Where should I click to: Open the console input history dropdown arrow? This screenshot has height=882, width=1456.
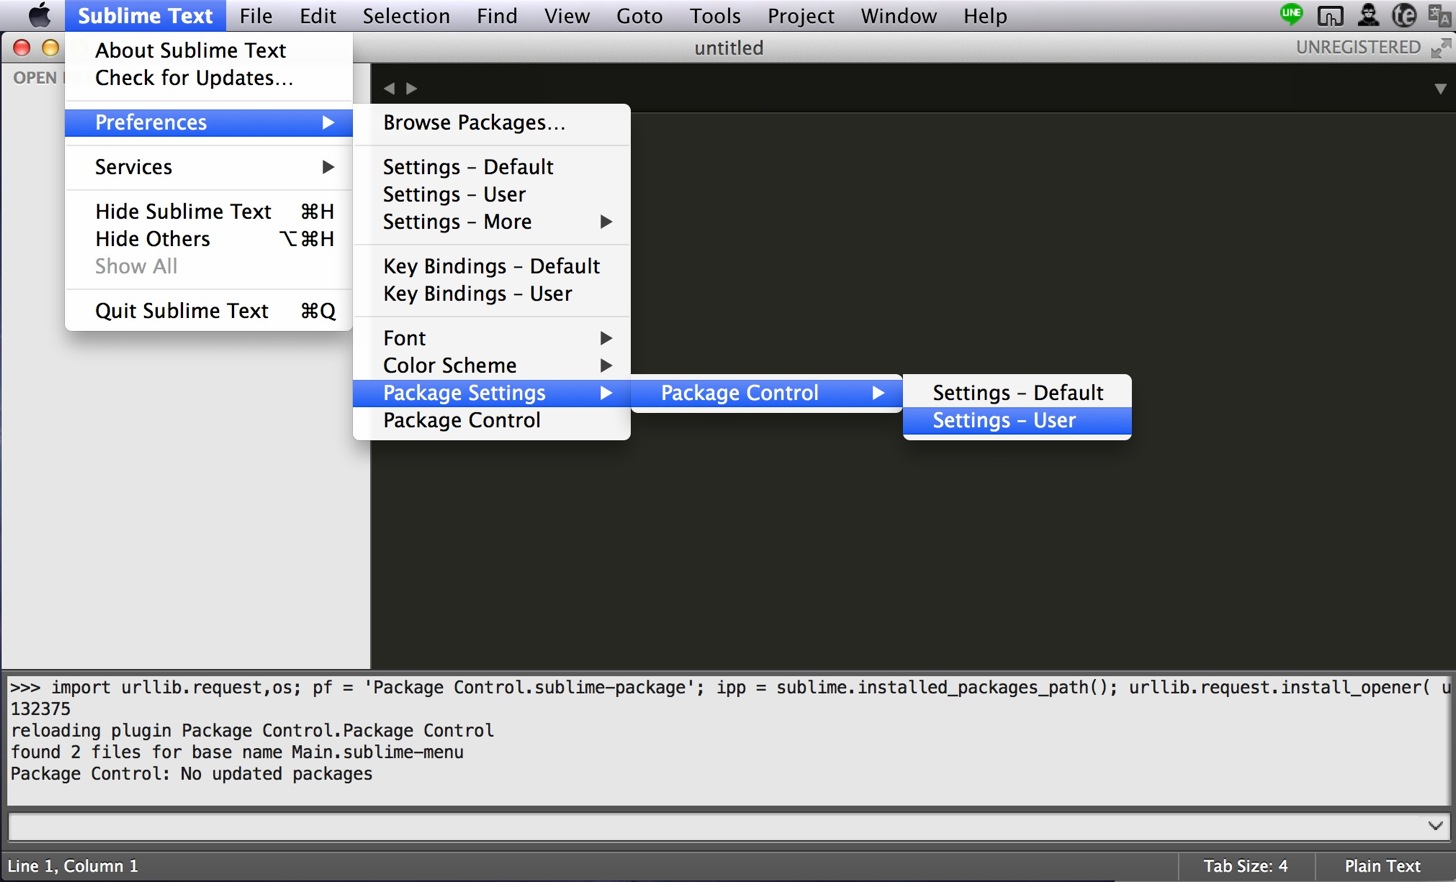1435,826
